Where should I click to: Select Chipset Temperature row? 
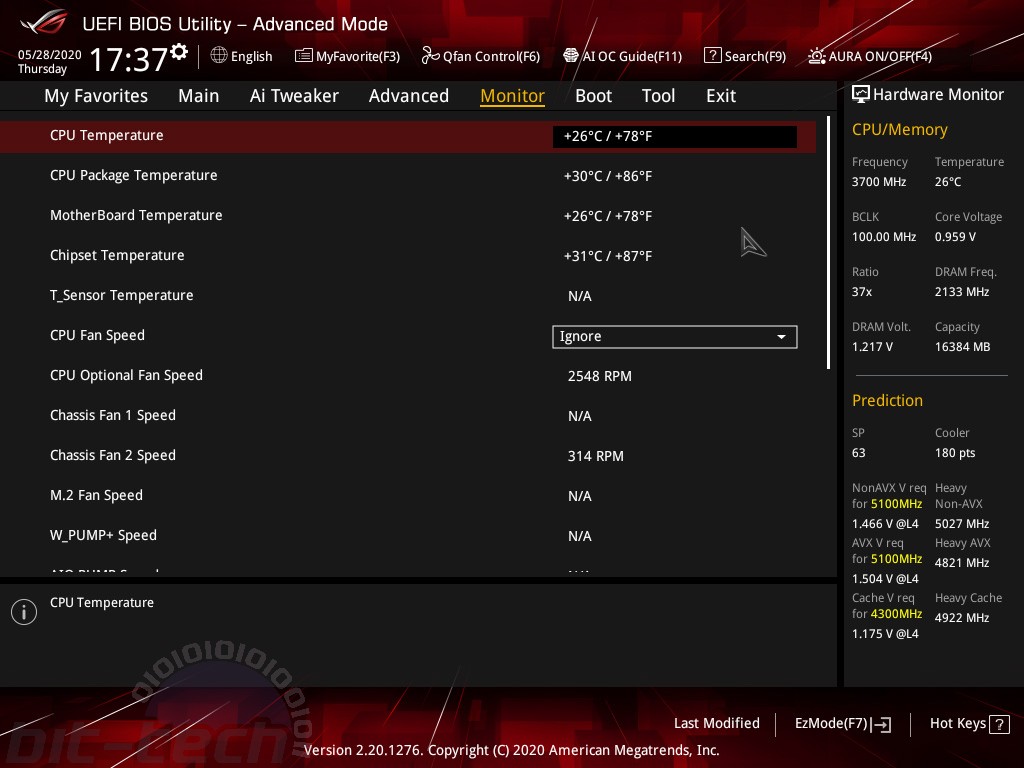pos(408,255)
